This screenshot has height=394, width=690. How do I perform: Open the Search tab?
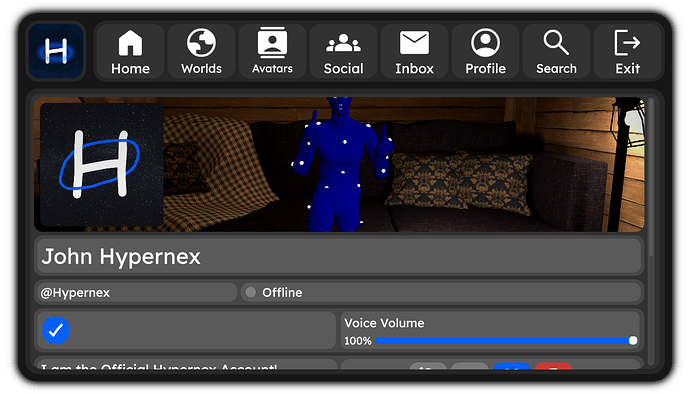pos(557,52)
